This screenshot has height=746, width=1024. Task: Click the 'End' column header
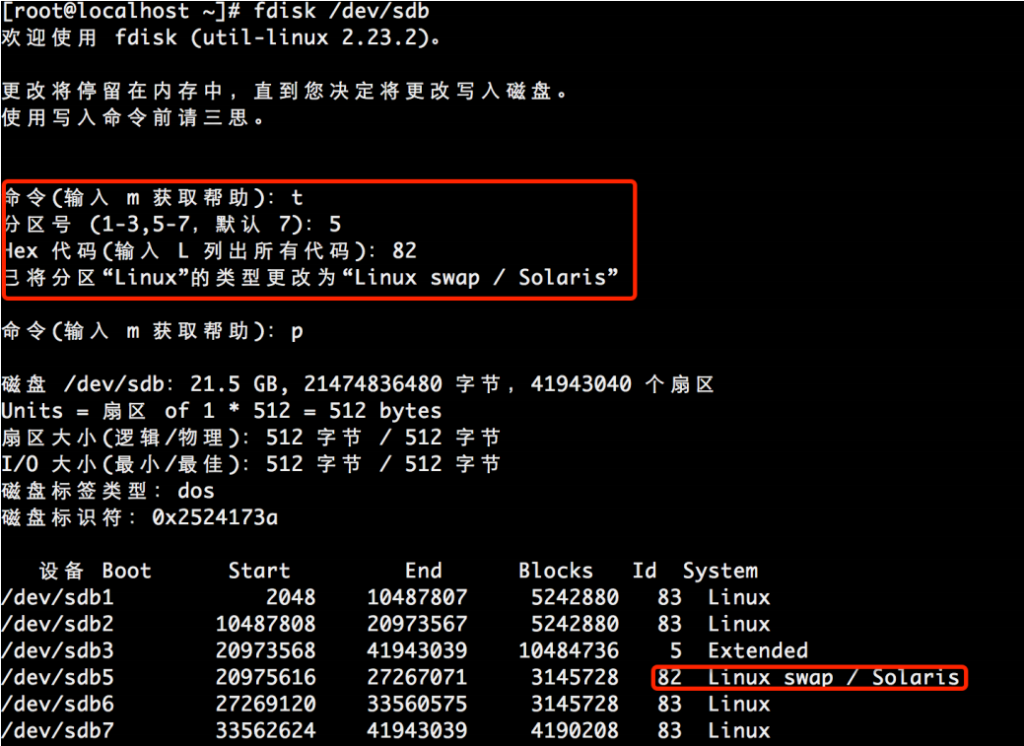click(x=423, y=571)
